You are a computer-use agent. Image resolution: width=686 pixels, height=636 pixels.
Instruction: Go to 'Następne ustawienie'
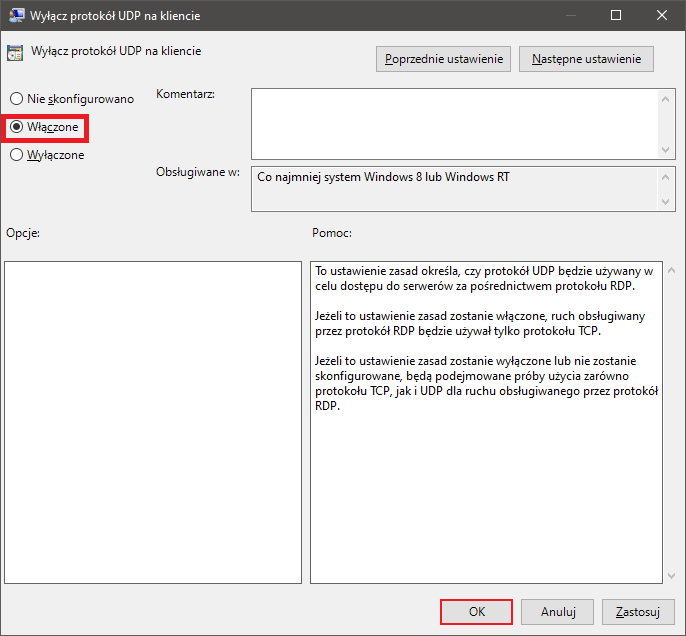pos(586,59)
